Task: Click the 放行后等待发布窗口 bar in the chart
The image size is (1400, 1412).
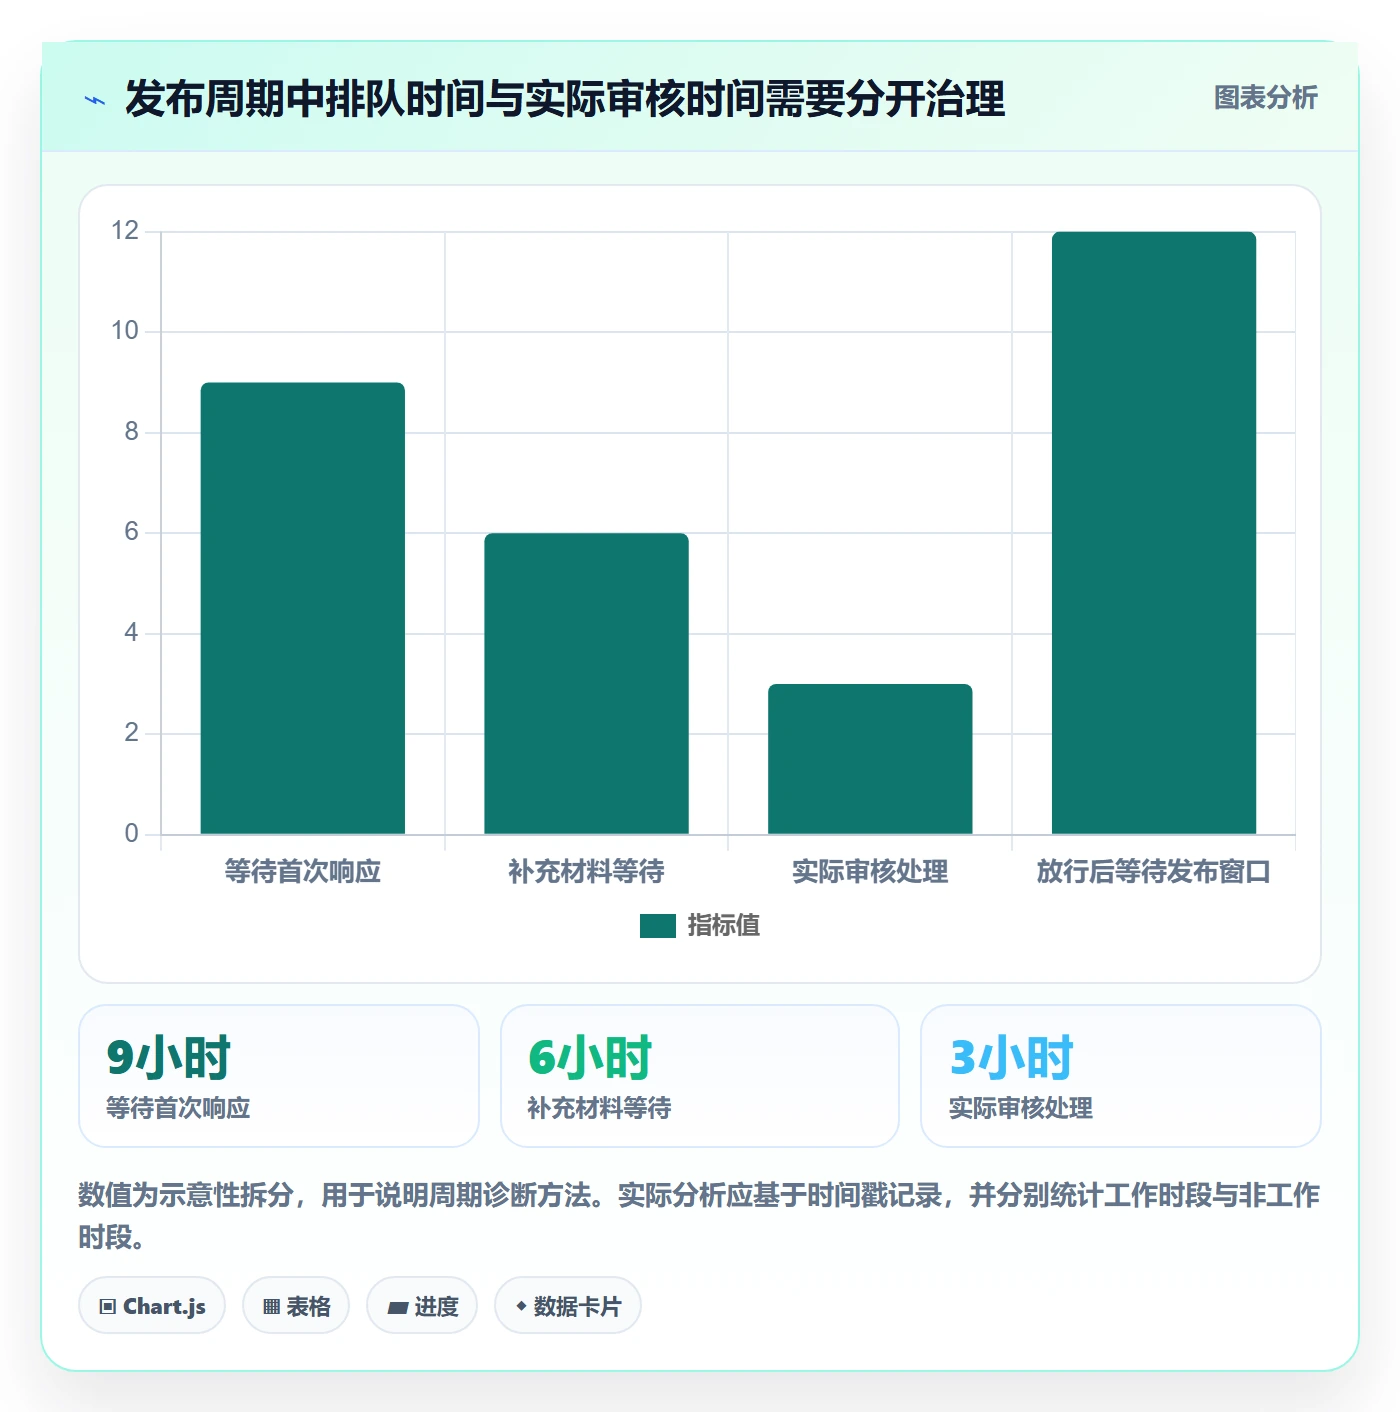Action: click(1154, 533)
